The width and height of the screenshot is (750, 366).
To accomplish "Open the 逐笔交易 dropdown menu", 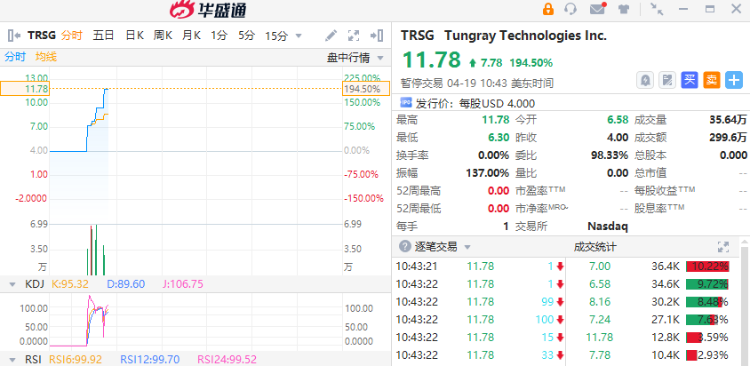I will [x=467, y=247].
